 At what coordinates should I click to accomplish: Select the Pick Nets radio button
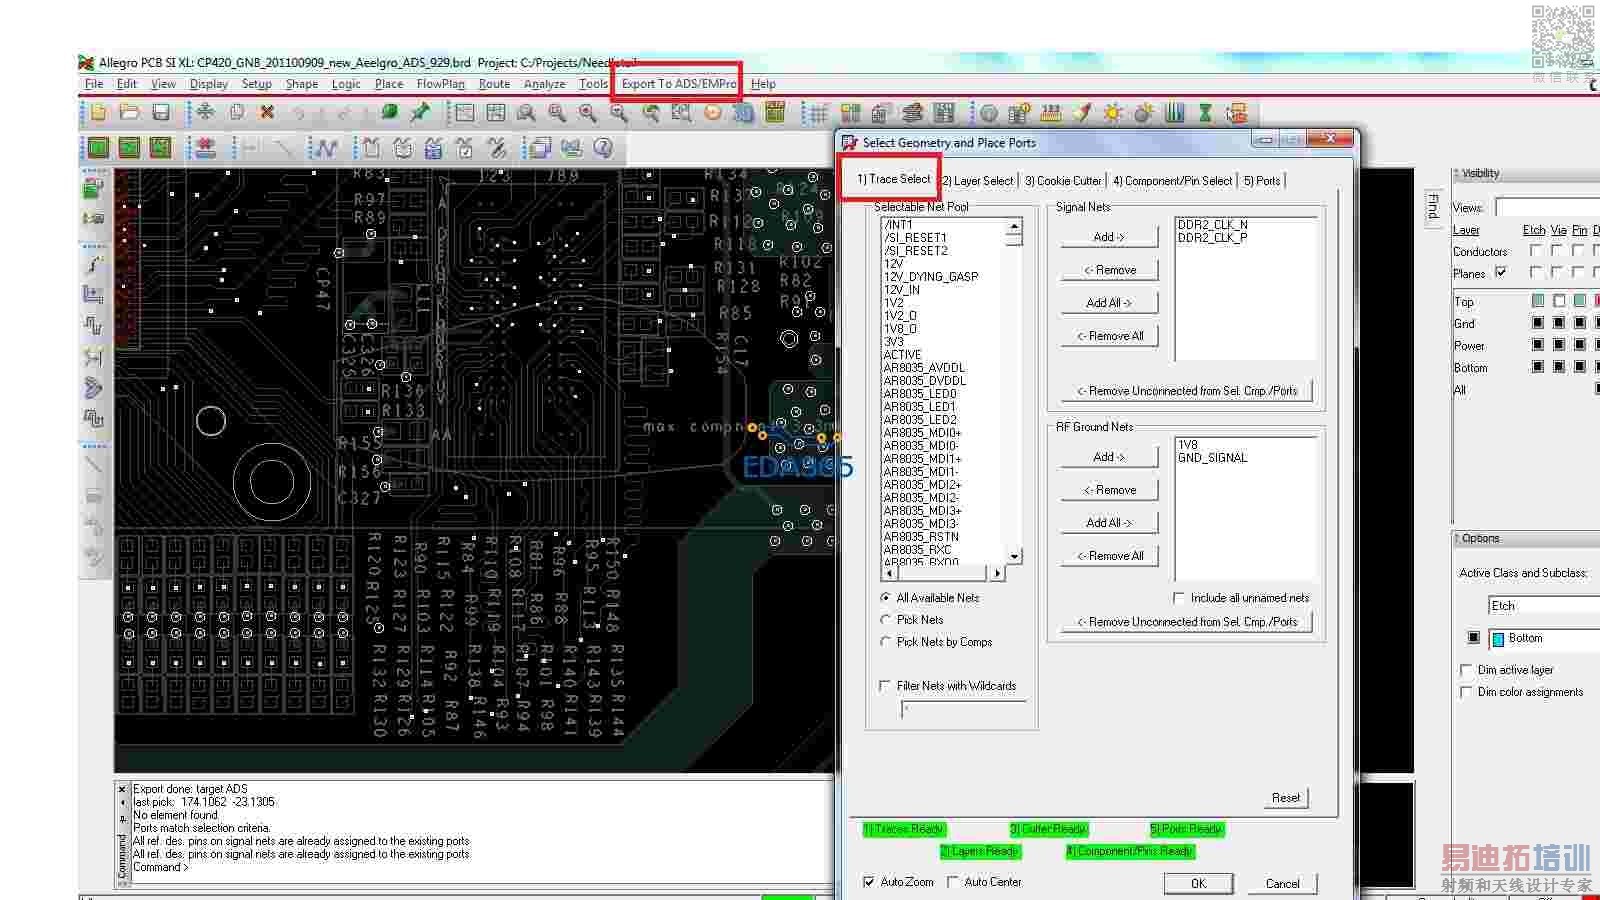click(885, 620)
